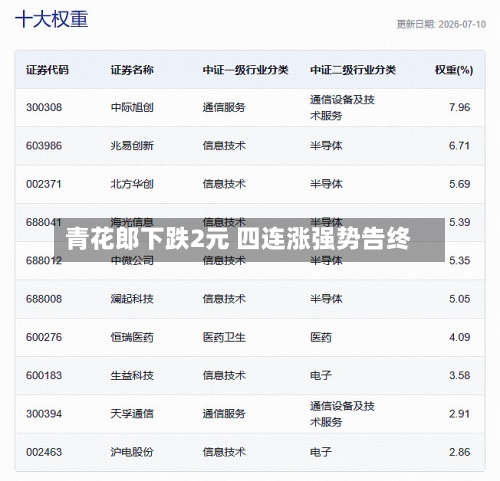Viewport: 500px width, 481px height.
Task: Click security code 600183
Action: 44,375
